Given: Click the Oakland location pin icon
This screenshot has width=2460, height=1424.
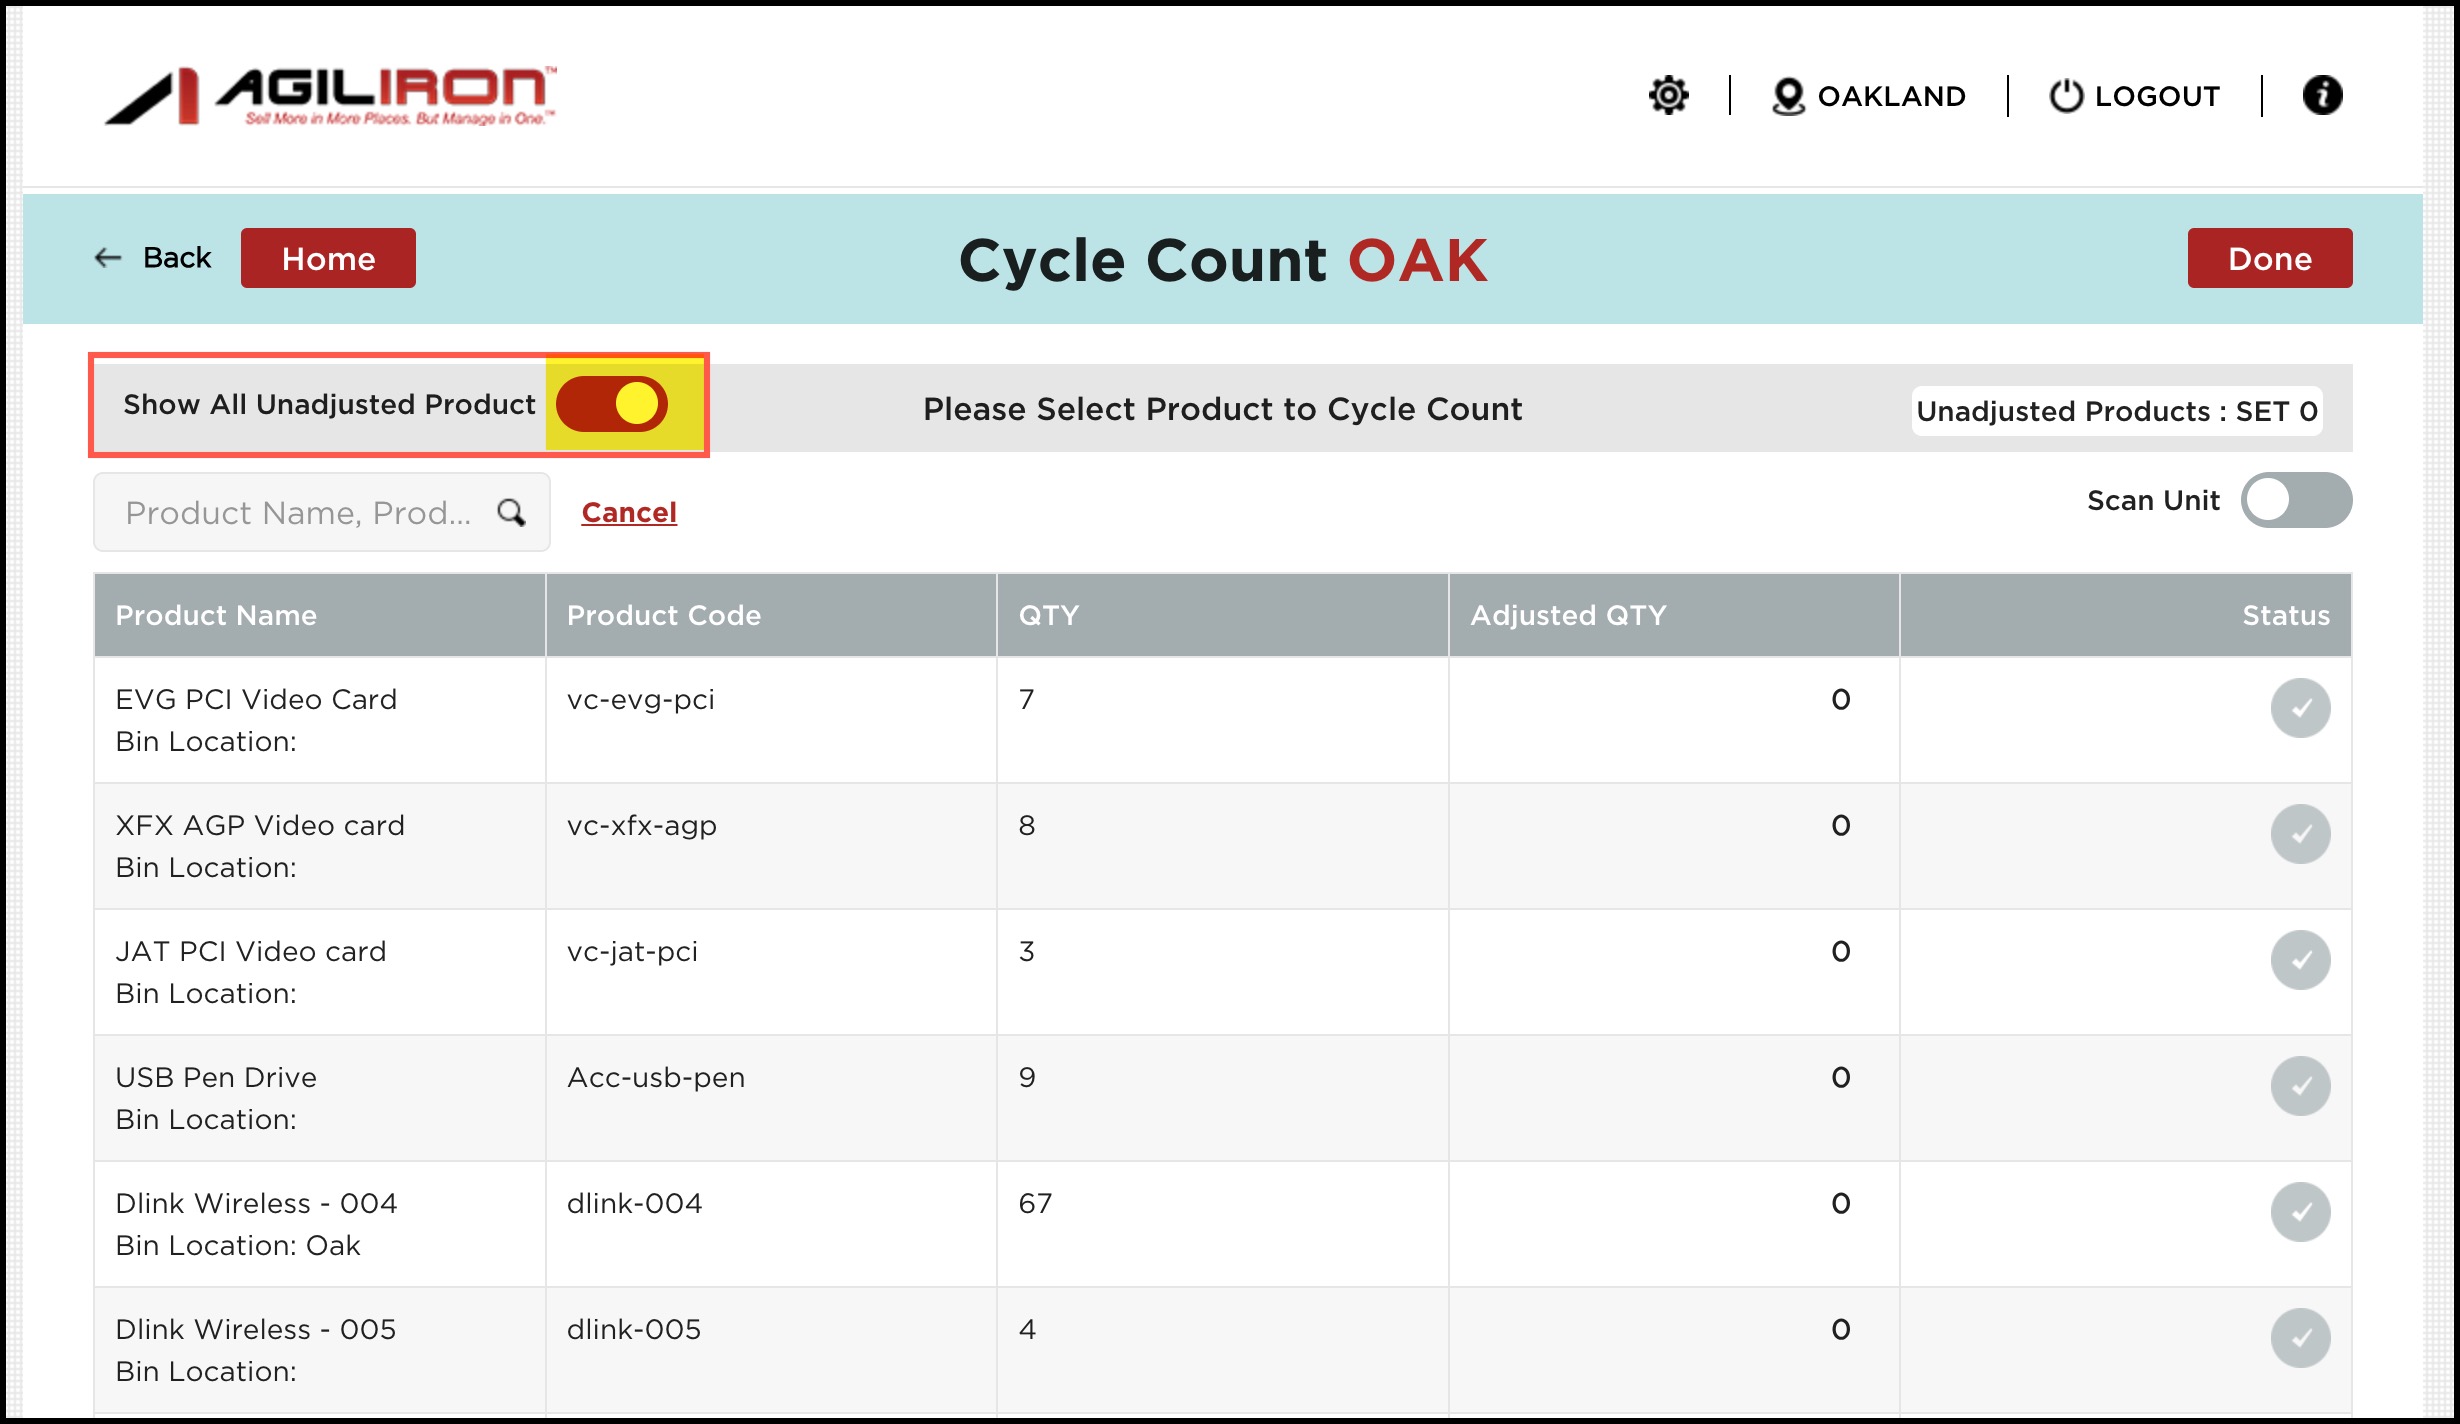Looking at the screenshot, I should [1788, 96].
